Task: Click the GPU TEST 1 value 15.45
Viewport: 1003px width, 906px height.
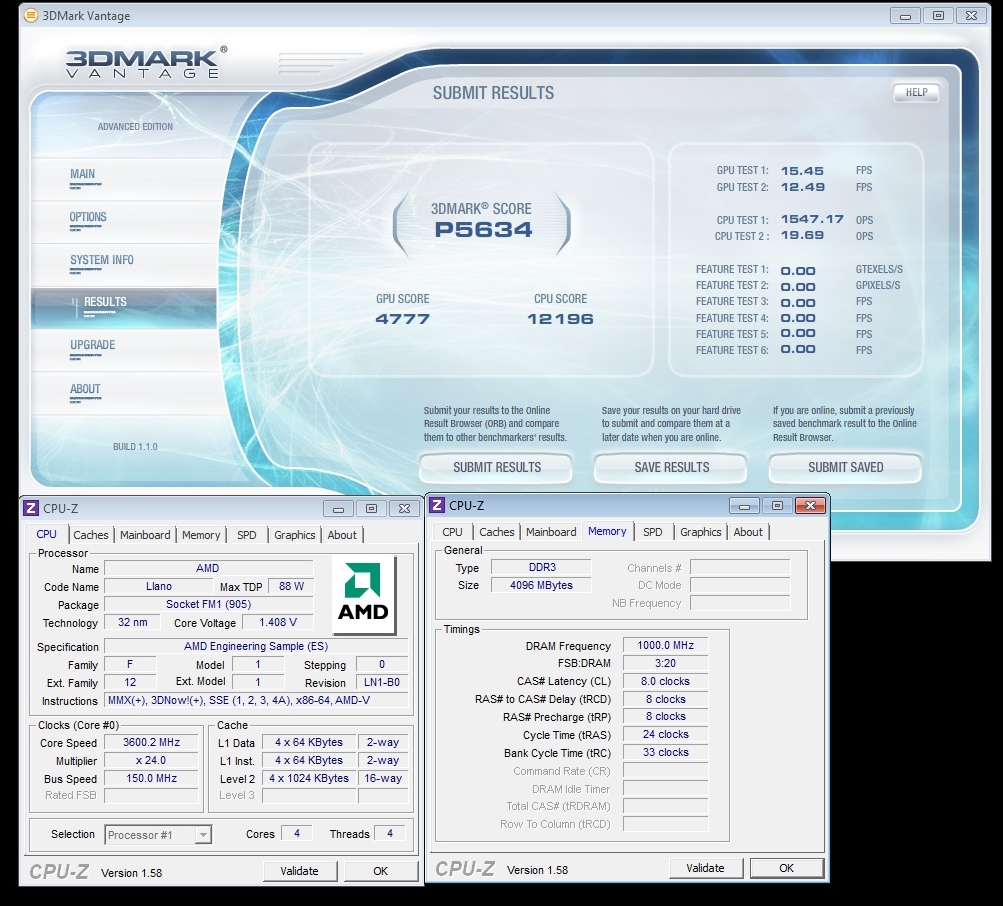Action: [x=802, y=171]
